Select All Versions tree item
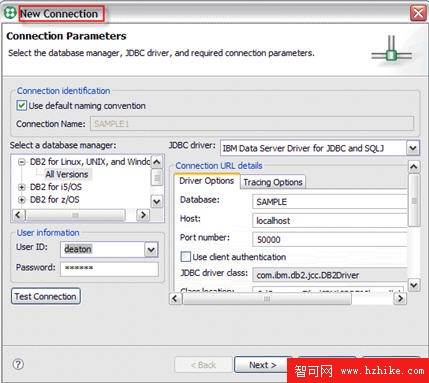429x383 pixels. click(x=67, y=174)
